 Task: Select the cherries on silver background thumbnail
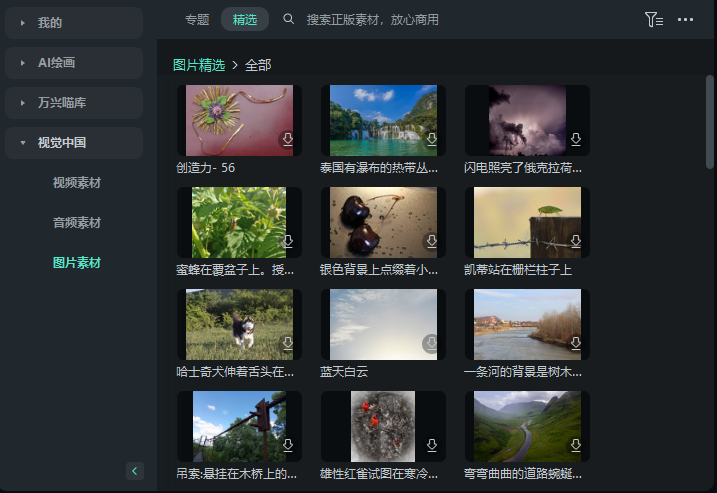tap(383, 222)
